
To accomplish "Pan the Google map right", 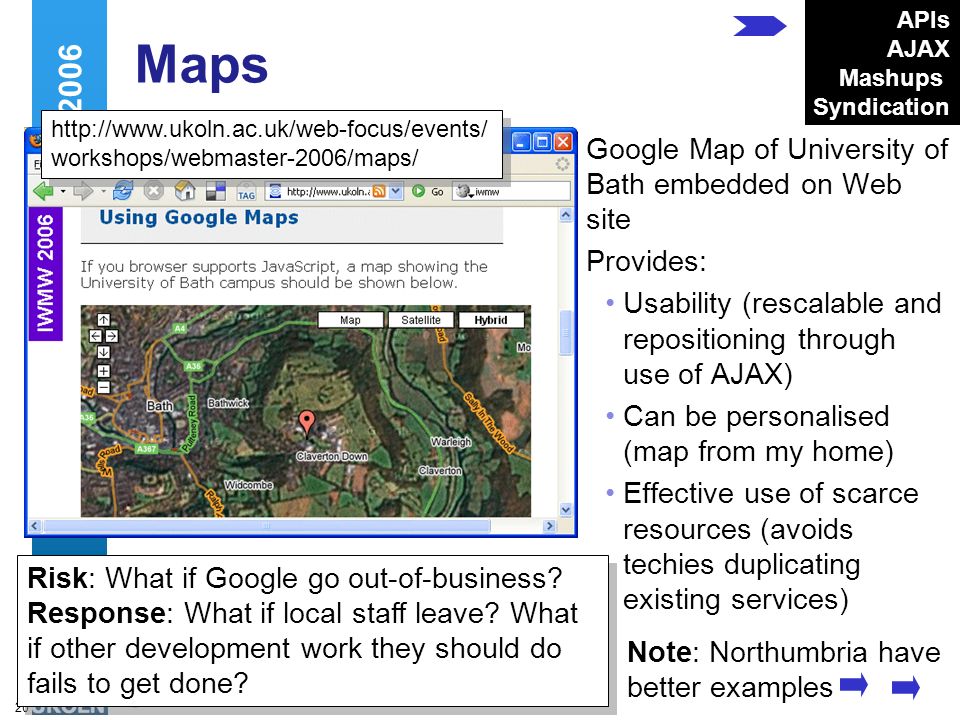I will [111, 336].
